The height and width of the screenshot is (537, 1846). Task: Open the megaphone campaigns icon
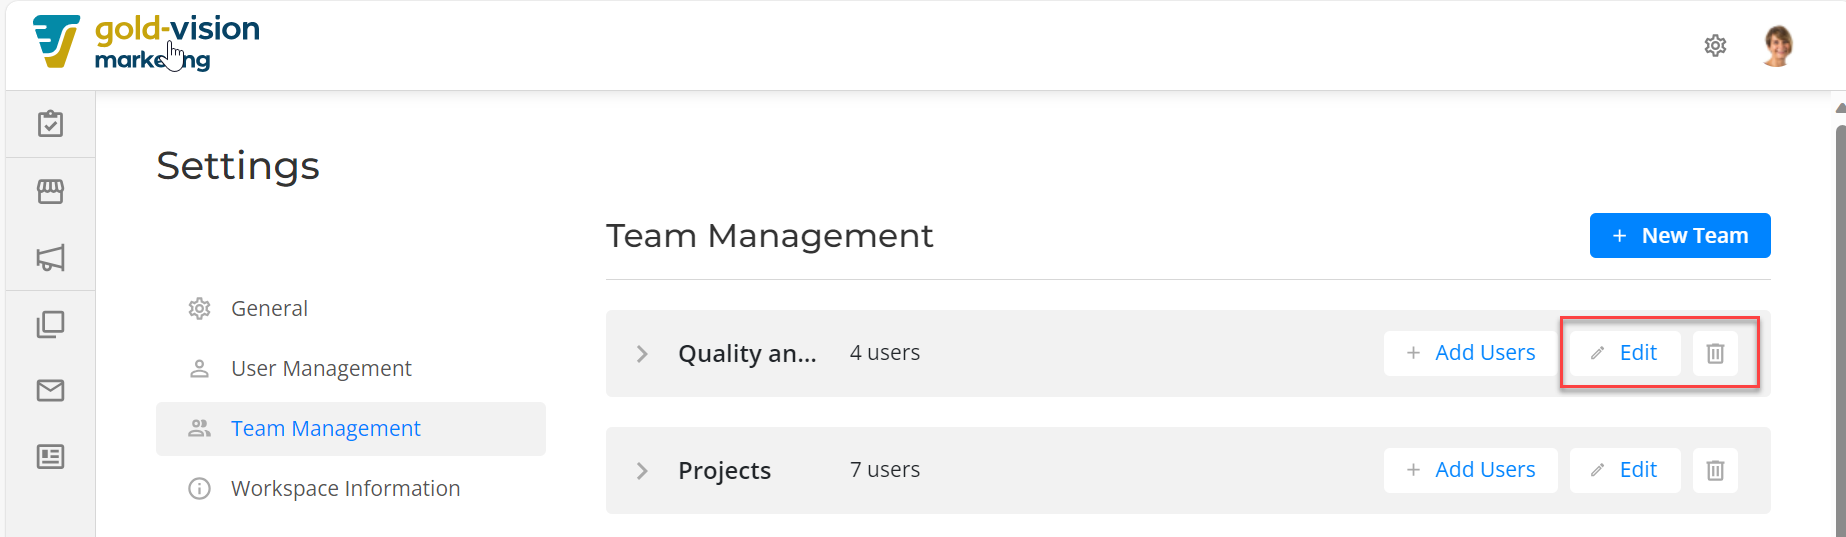click(x=50, y=258)
